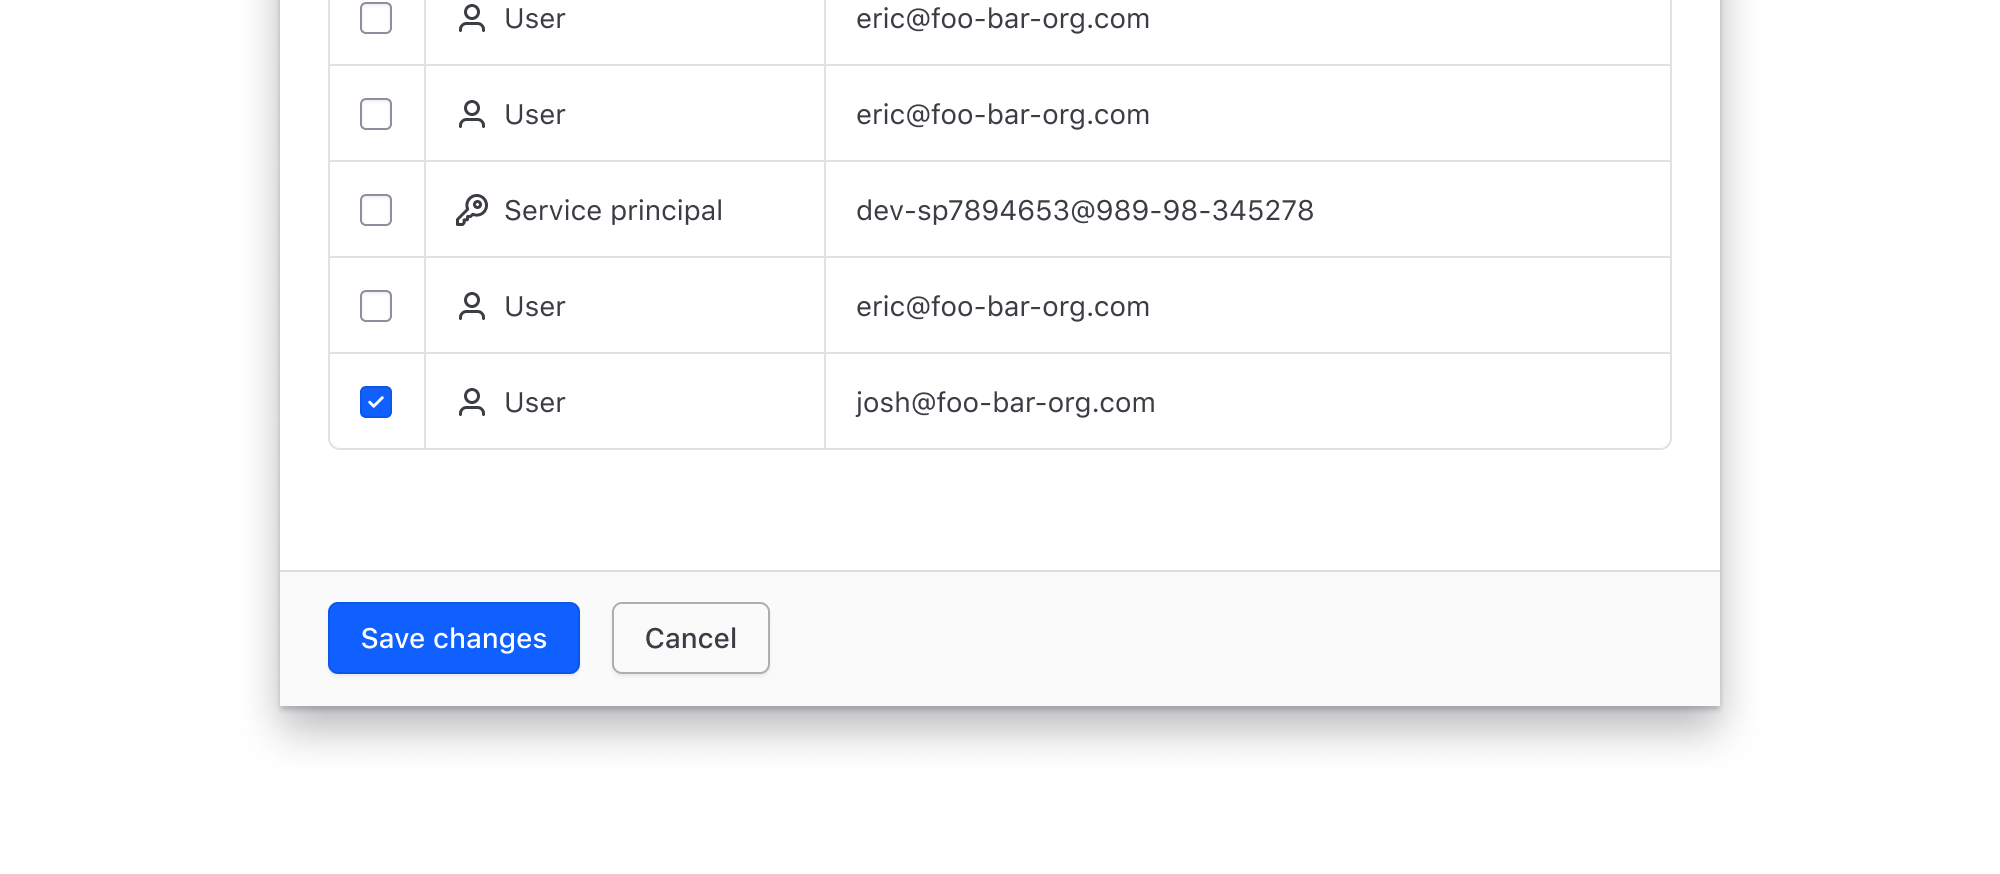
Task: Click the dev-sp7894653@989-98-345278 identifier
Action: (x=1084, y=210)
